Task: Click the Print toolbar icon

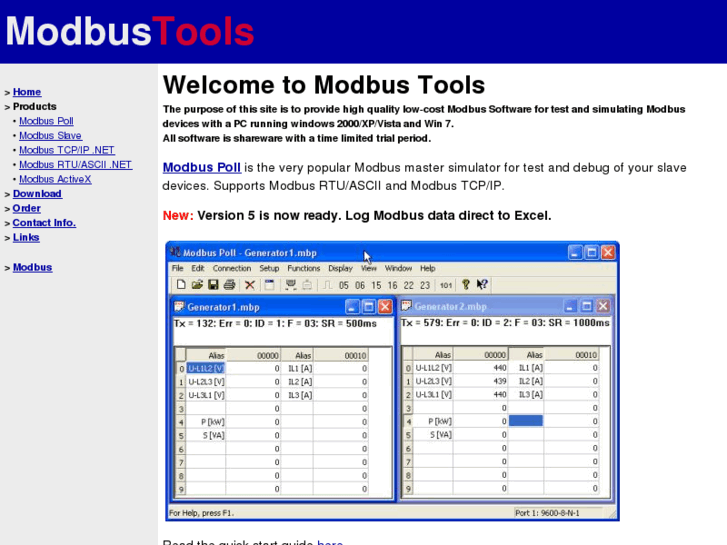Action: pyautogui.click(x=229, y=284)
